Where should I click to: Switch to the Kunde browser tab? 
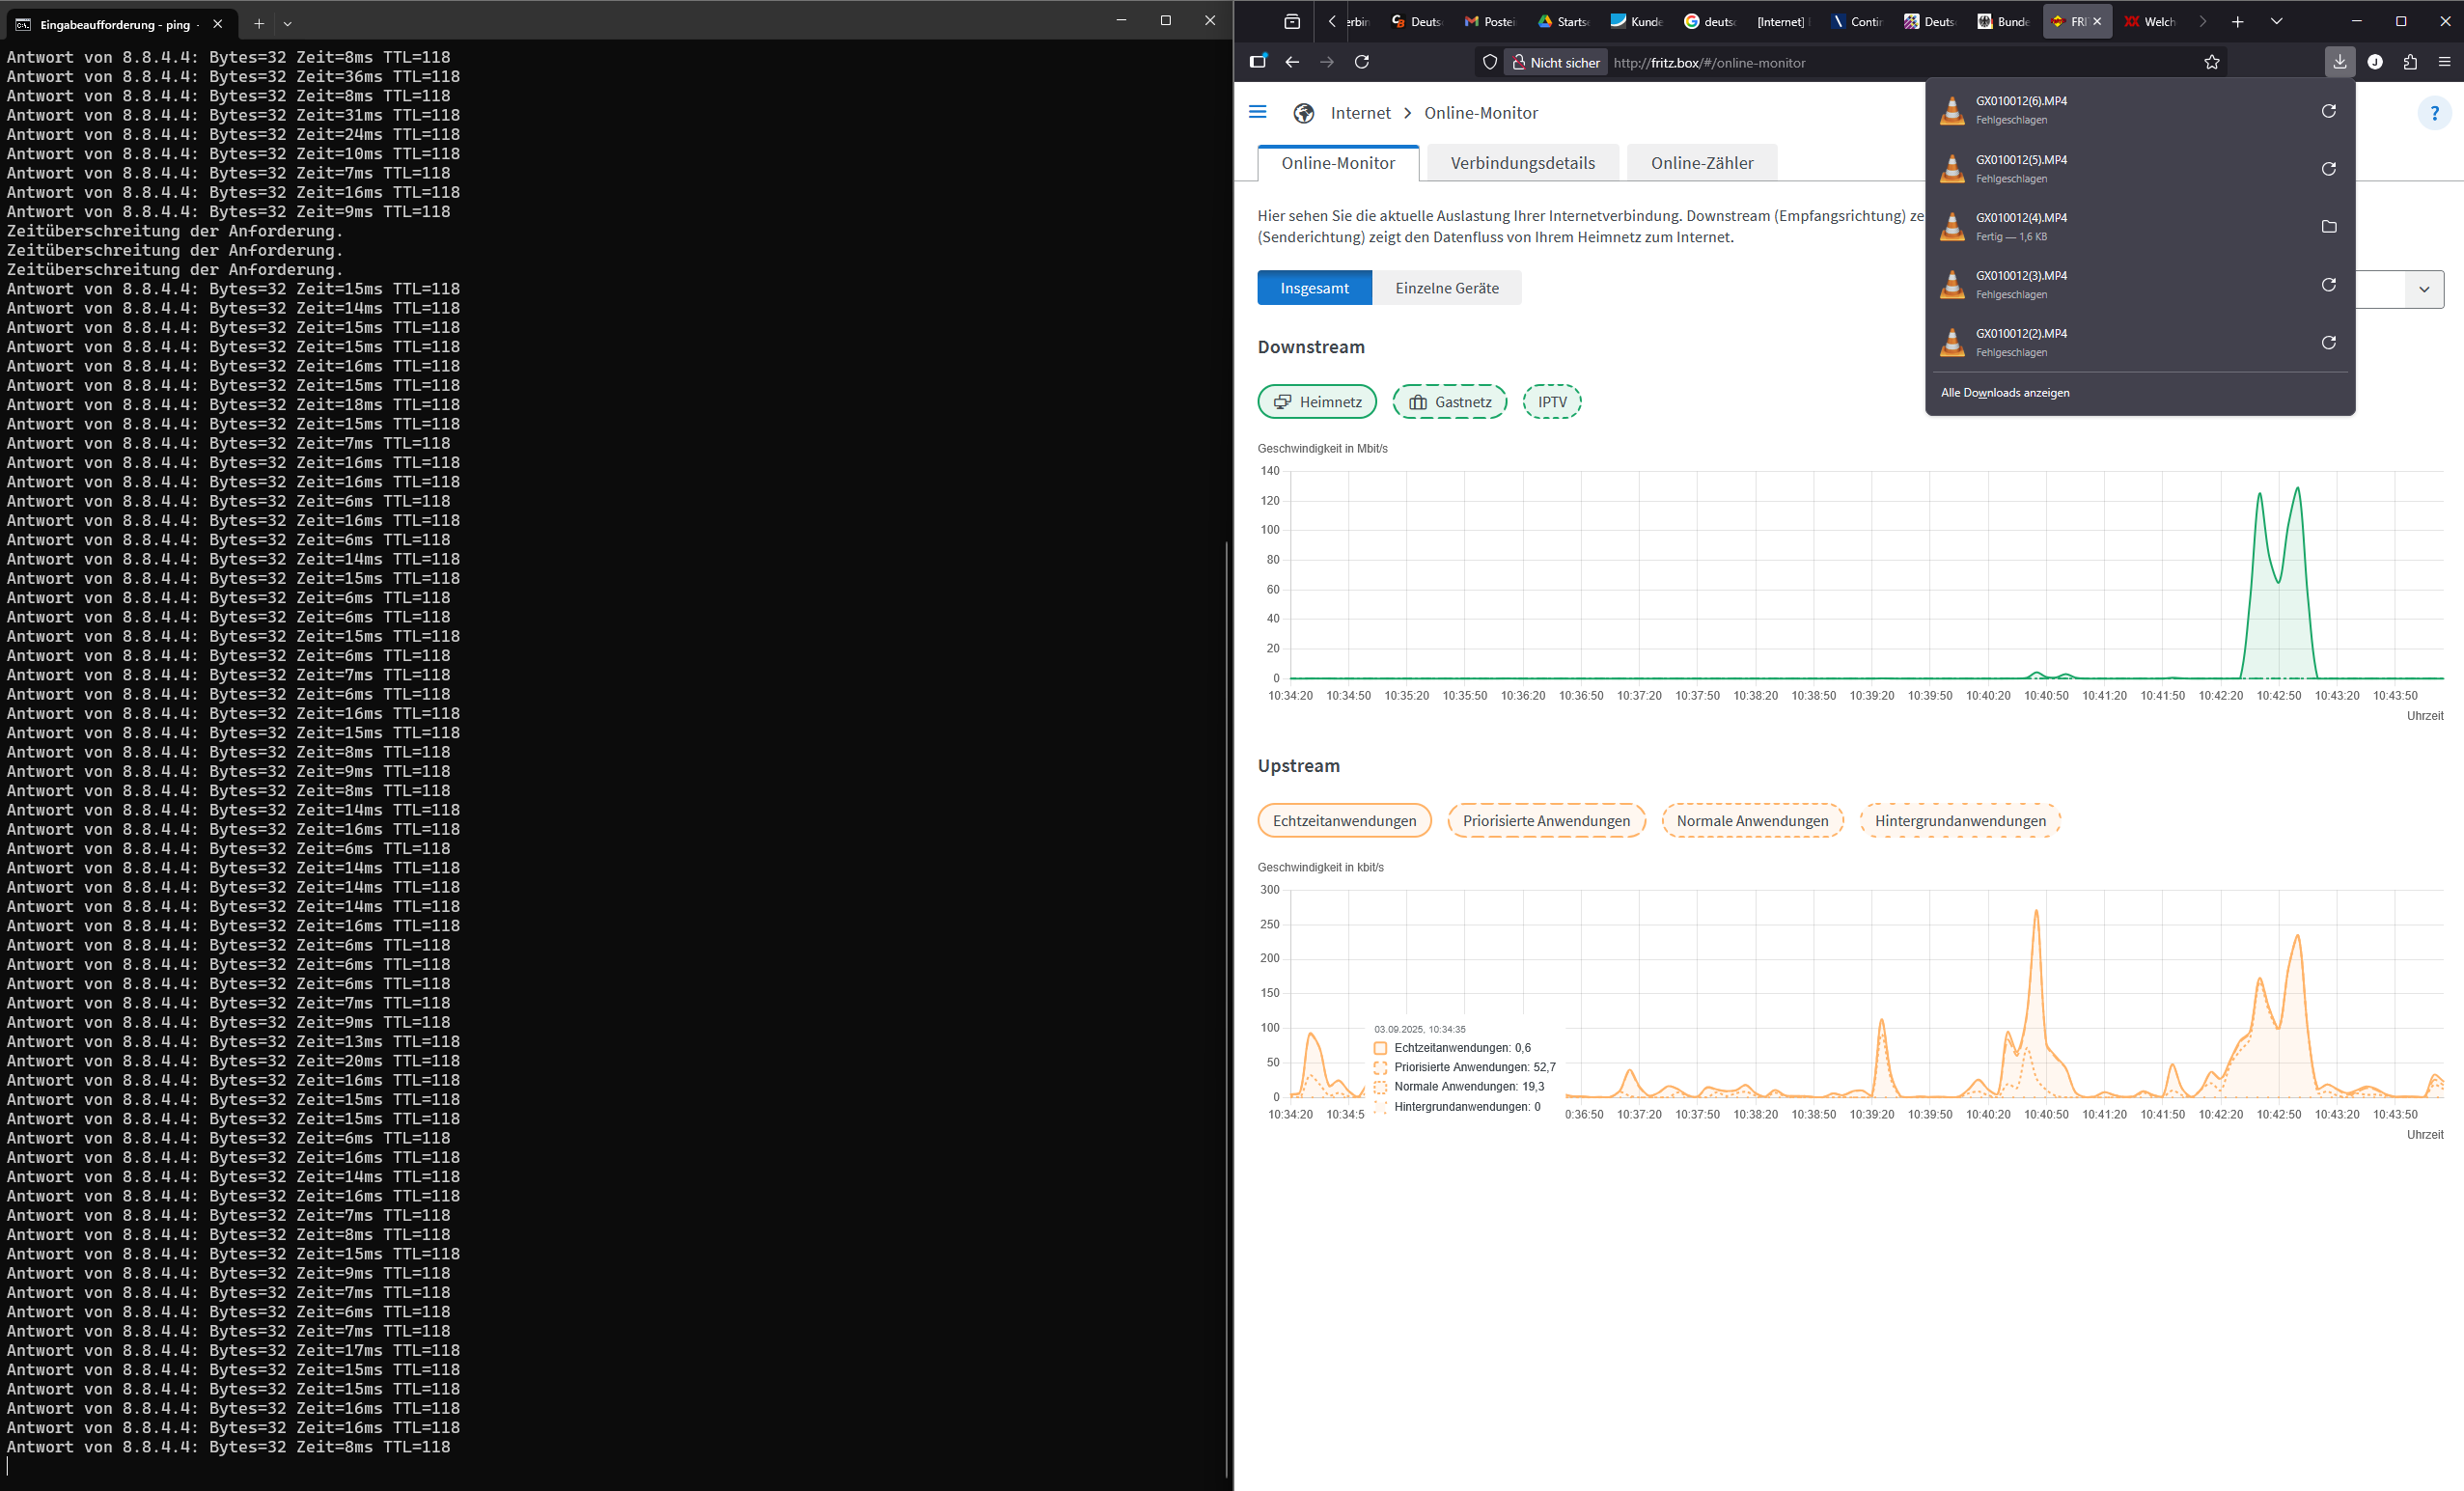click(1637, 21)
